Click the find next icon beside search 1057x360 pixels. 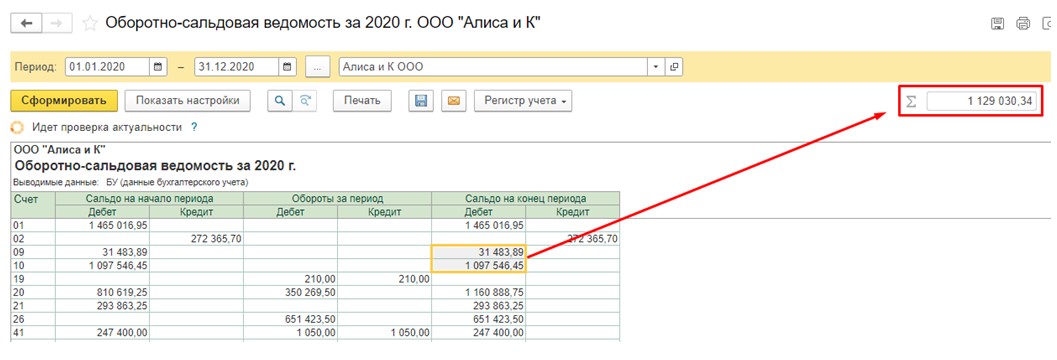(305, 100)
